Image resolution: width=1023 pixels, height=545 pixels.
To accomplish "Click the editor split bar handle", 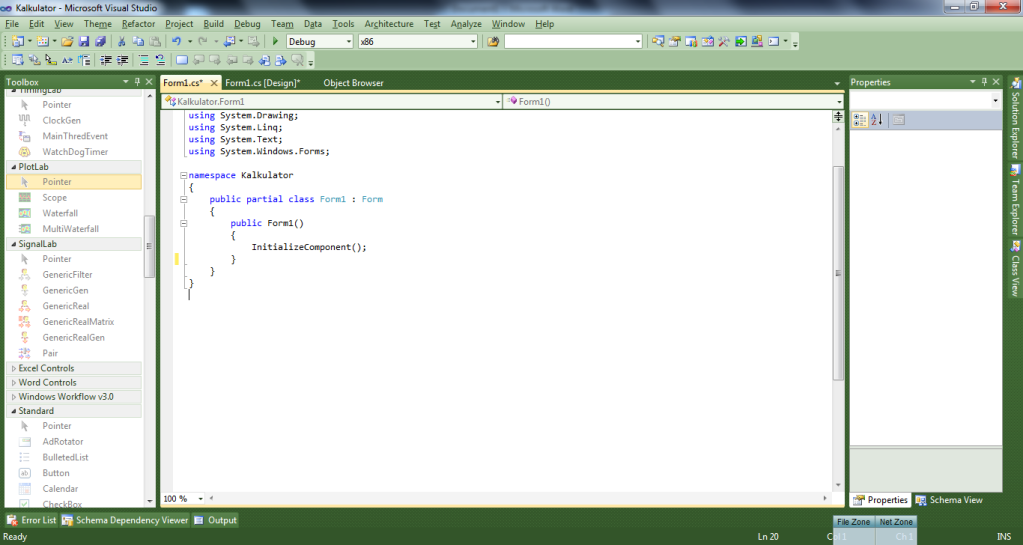I will coord(838,116).
